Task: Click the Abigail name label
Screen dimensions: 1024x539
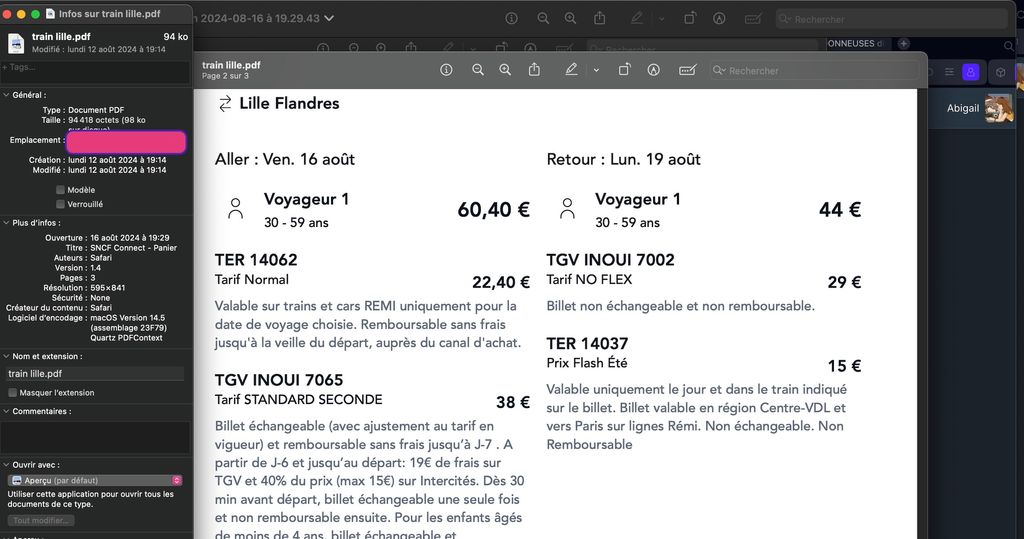Action: (x=963, y=108)
